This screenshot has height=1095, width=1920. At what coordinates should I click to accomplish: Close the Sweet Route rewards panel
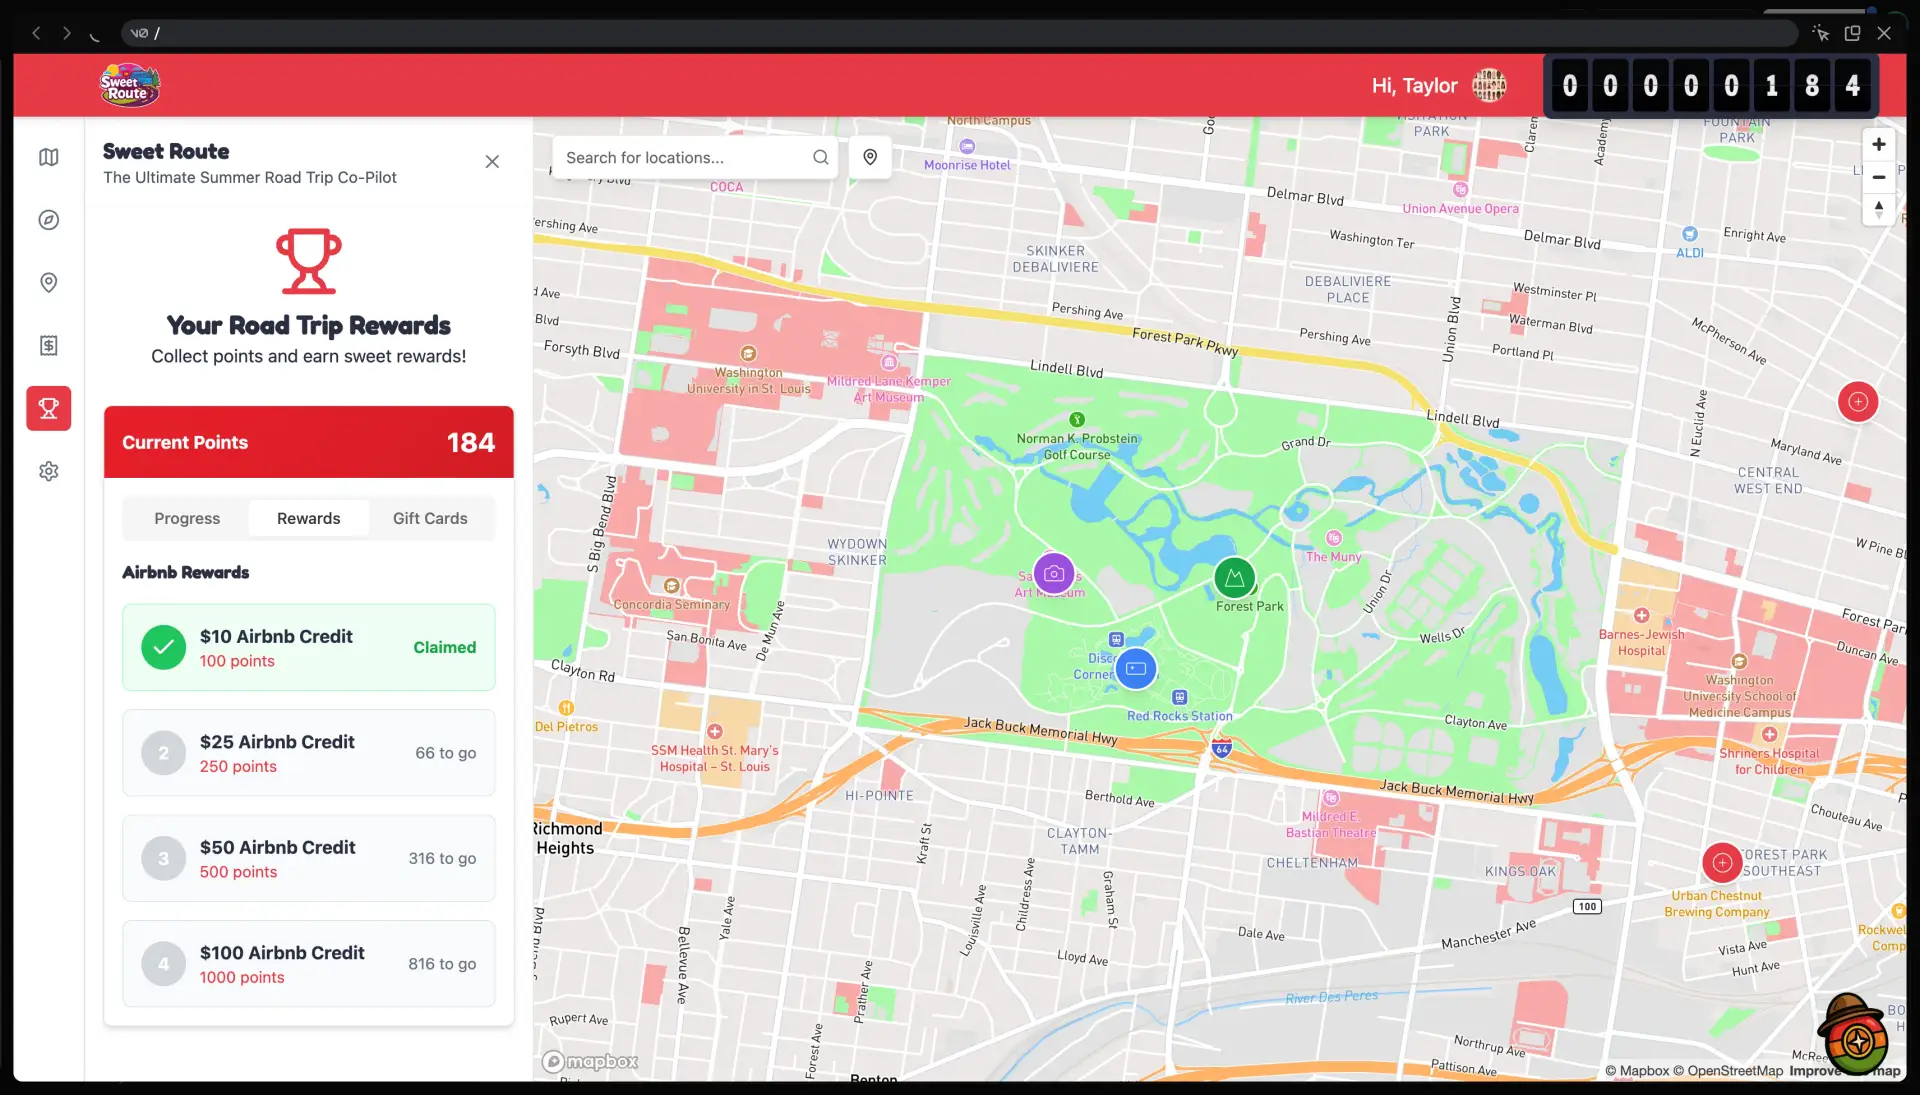[492, 162]
